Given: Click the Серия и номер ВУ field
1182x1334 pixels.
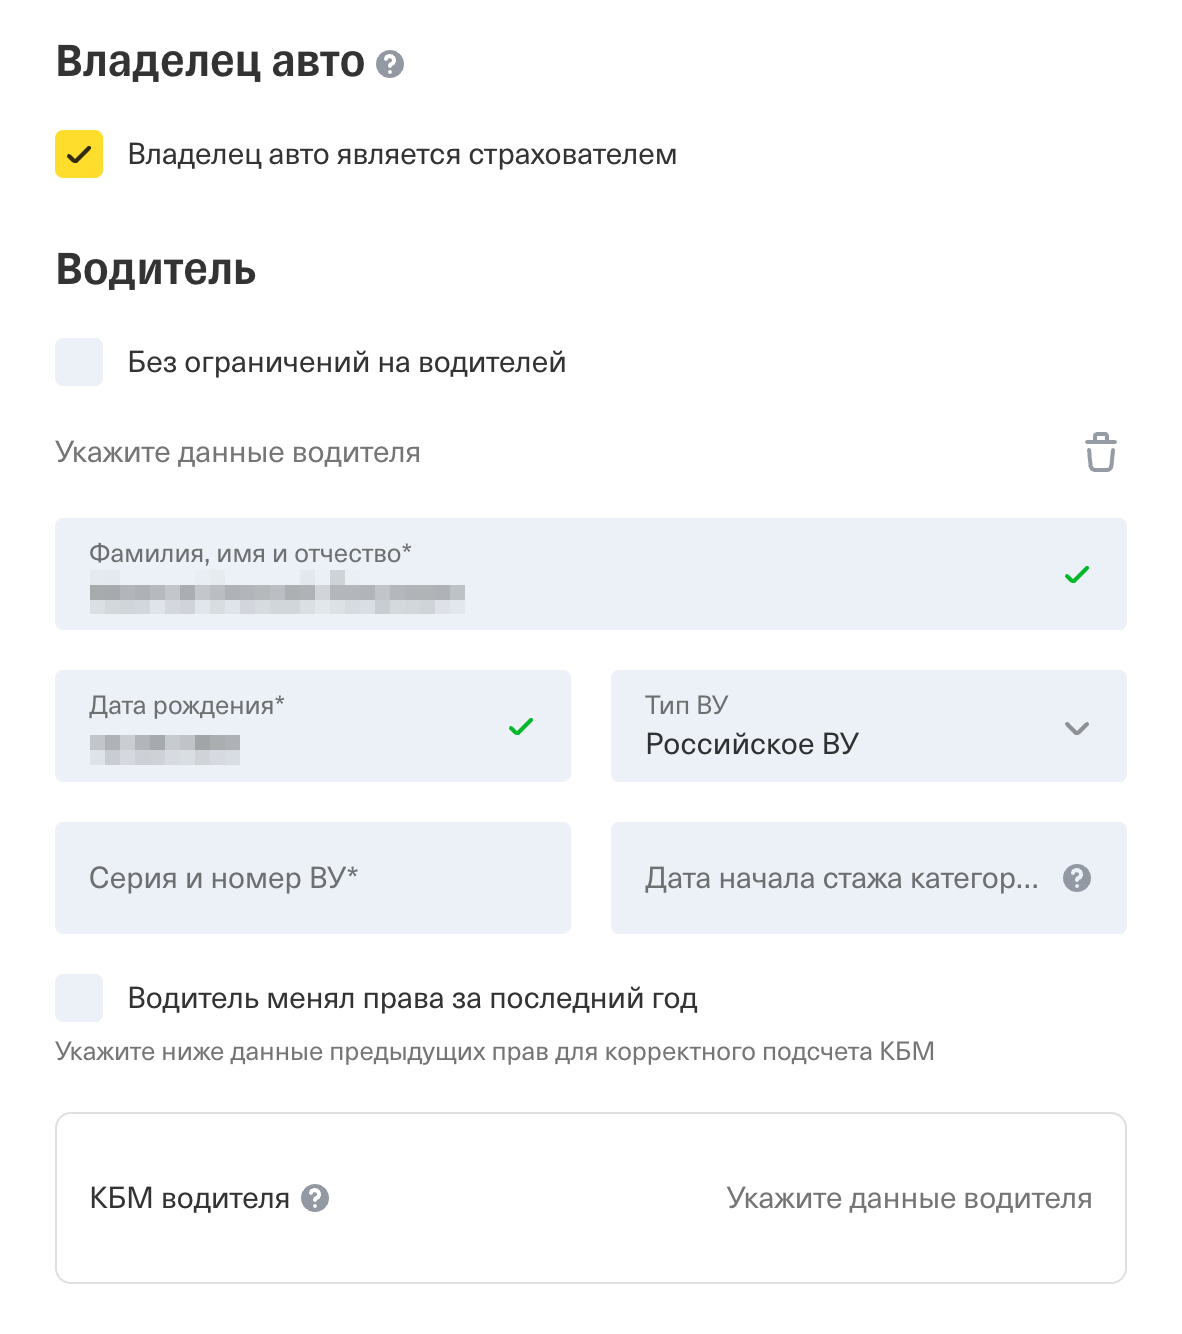Looking at the screenshot, I should [x=312, y=878].
